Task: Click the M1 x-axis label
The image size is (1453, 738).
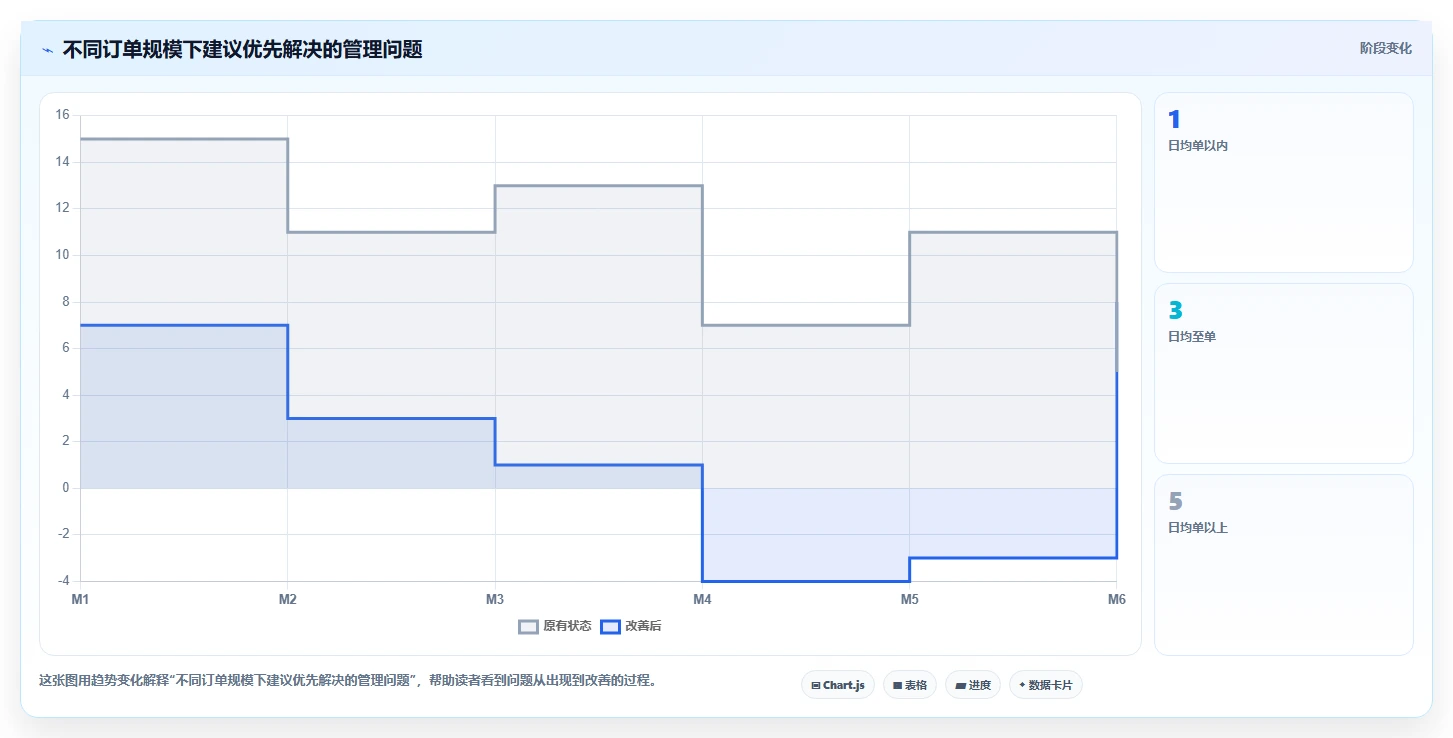Action: pos(80,599)
